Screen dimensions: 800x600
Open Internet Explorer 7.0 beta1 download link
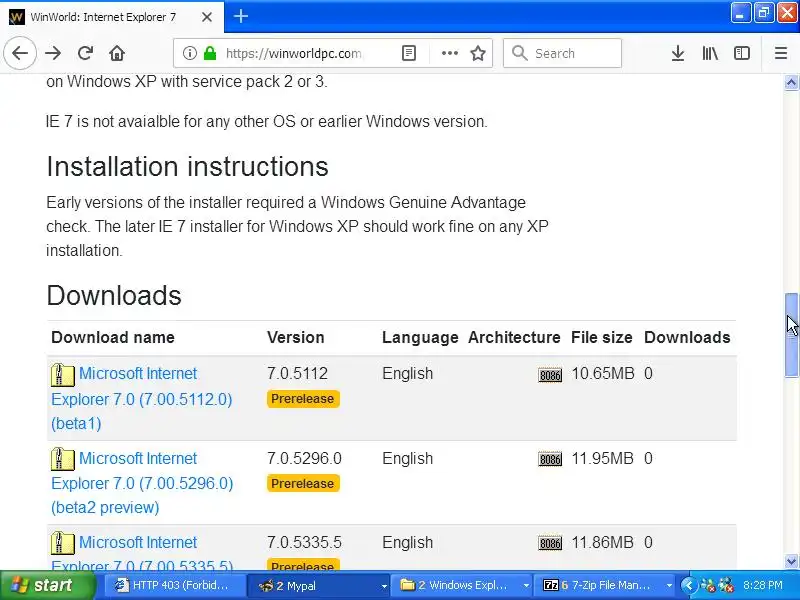pyautogui.click(x=142, y=398)
